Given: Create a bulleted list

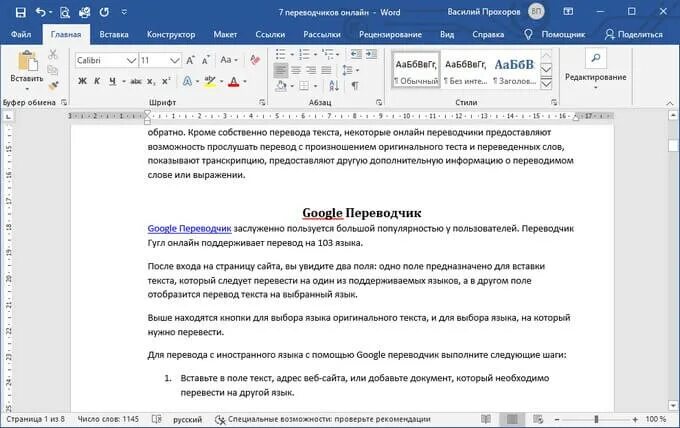Looking at the screenshot, I should point(281,54).
